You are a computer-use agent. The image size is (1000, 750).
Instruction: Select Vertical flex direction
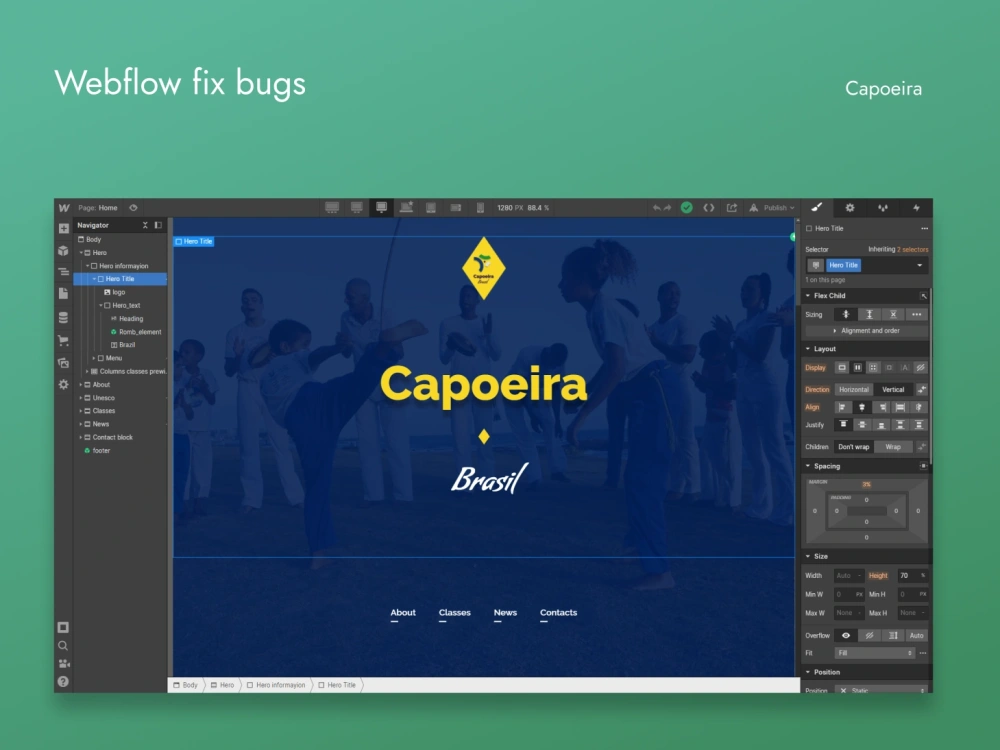click(891, 389)
